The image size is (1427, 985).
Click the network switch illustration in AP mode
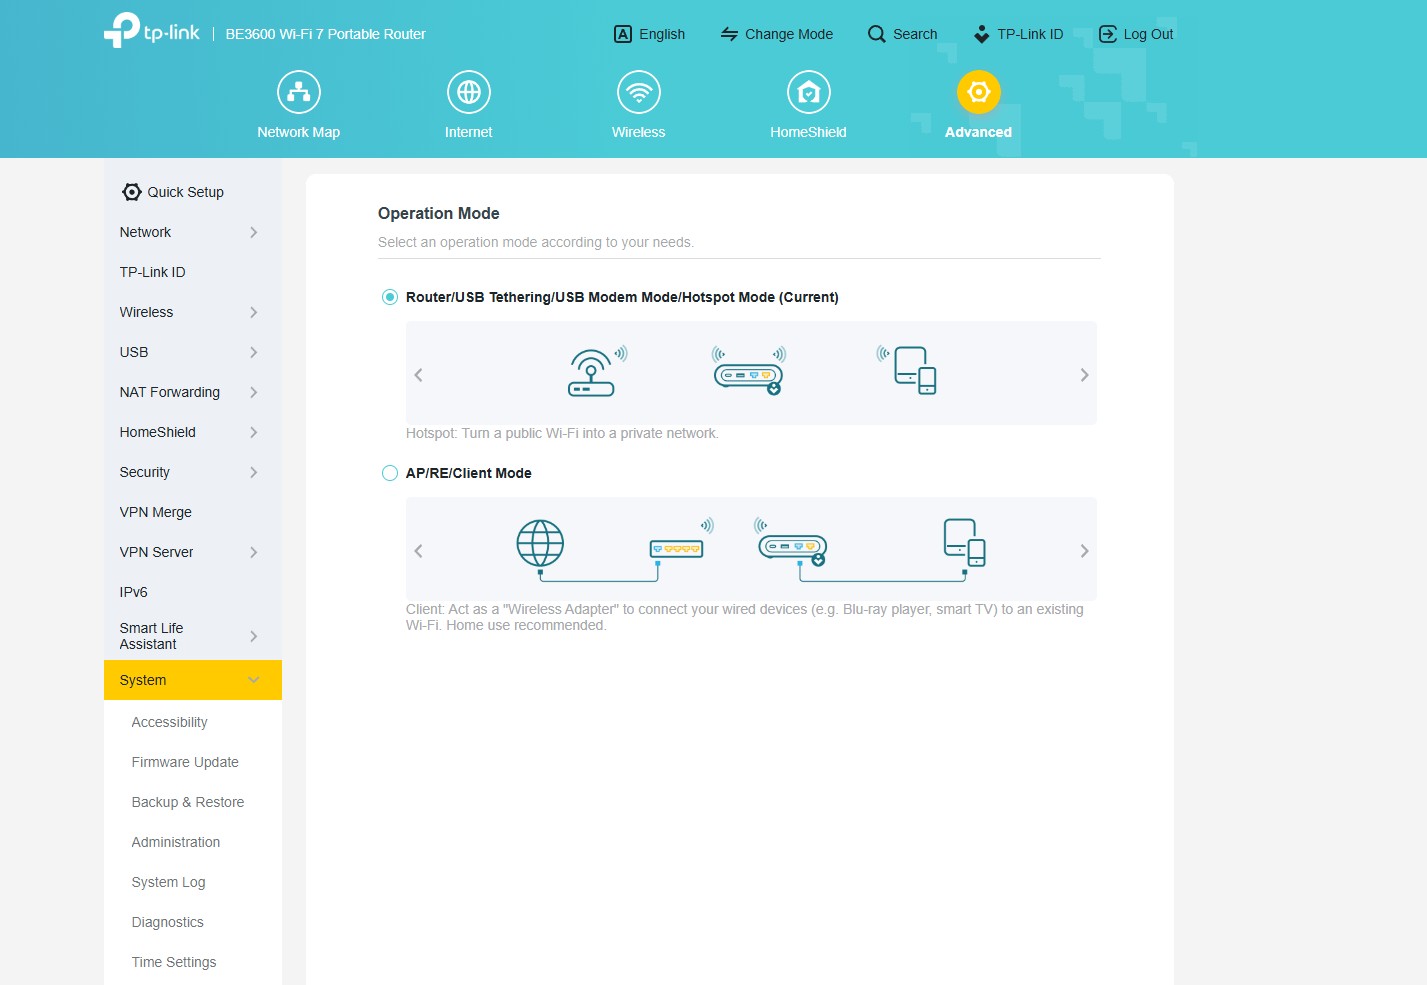(x=680, y=540)
